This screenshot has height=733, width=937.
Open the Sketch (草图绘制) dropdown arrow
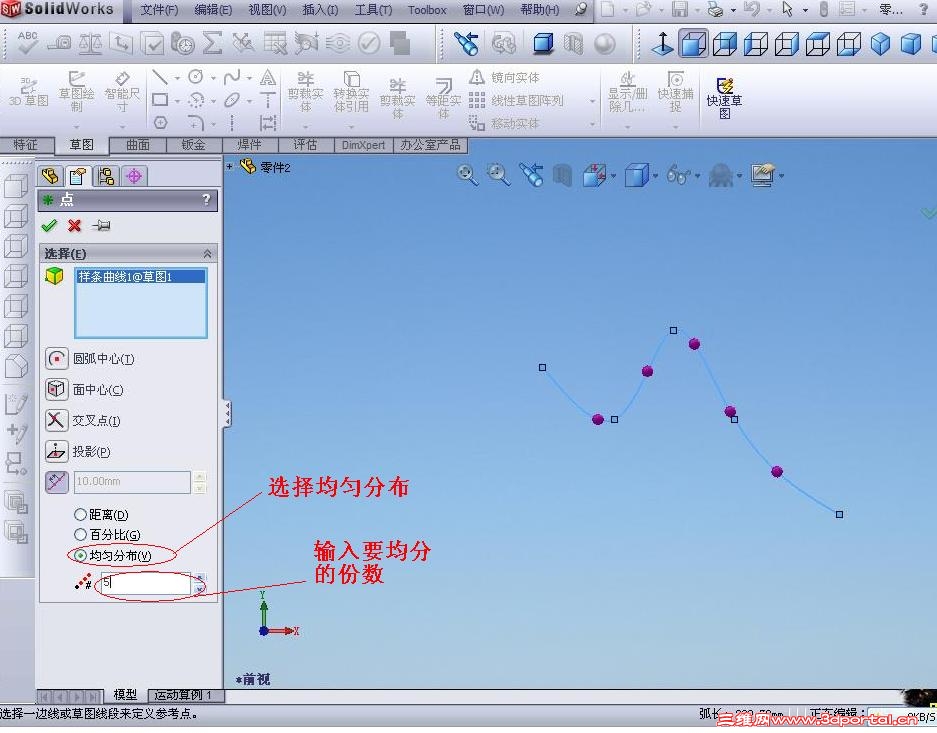tap(76, 127)
